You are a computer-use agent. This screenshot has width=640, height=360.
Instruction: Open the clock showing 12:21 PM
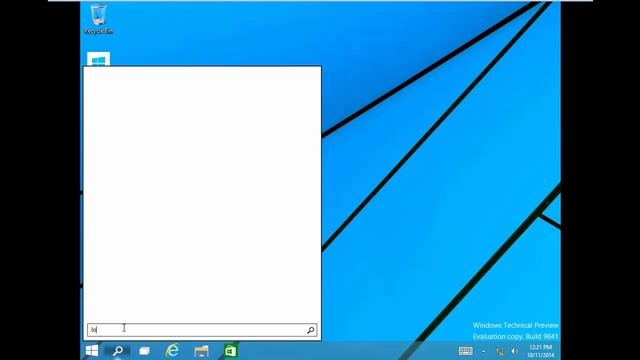point(540,351)
